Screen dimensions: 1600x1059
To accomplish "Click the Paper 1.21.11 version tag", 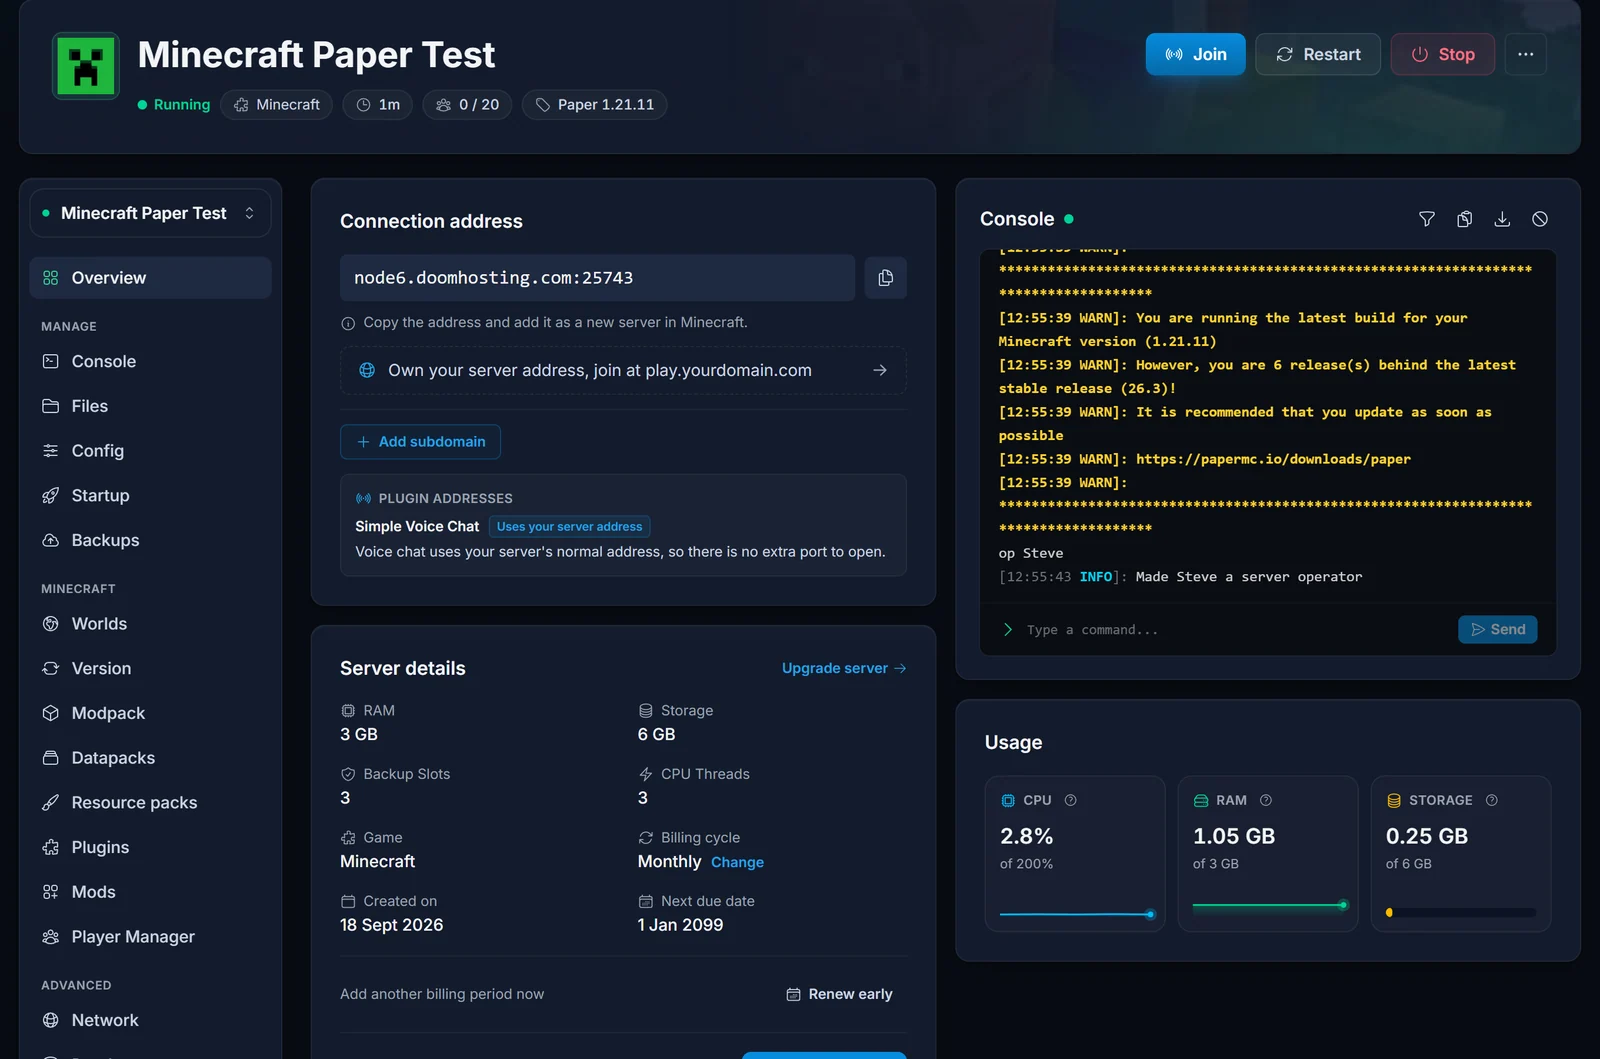I will tap(594, 105).
